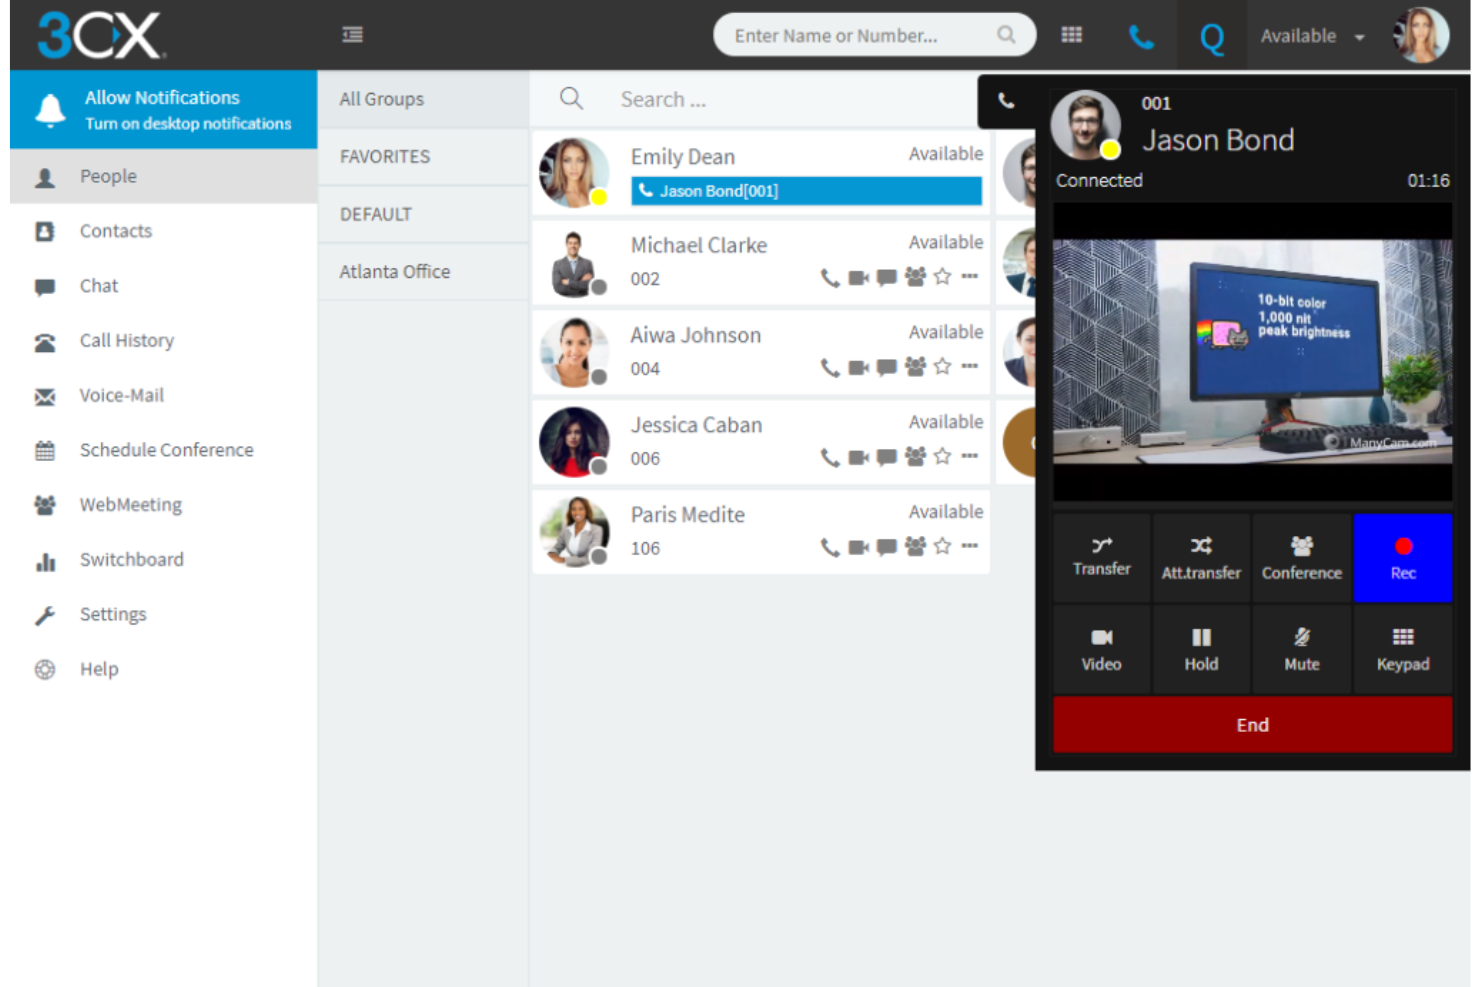Viewport: 1480px width, 987px height.
Task: Open the Switchboard panel
Action: tap(131, 559)
